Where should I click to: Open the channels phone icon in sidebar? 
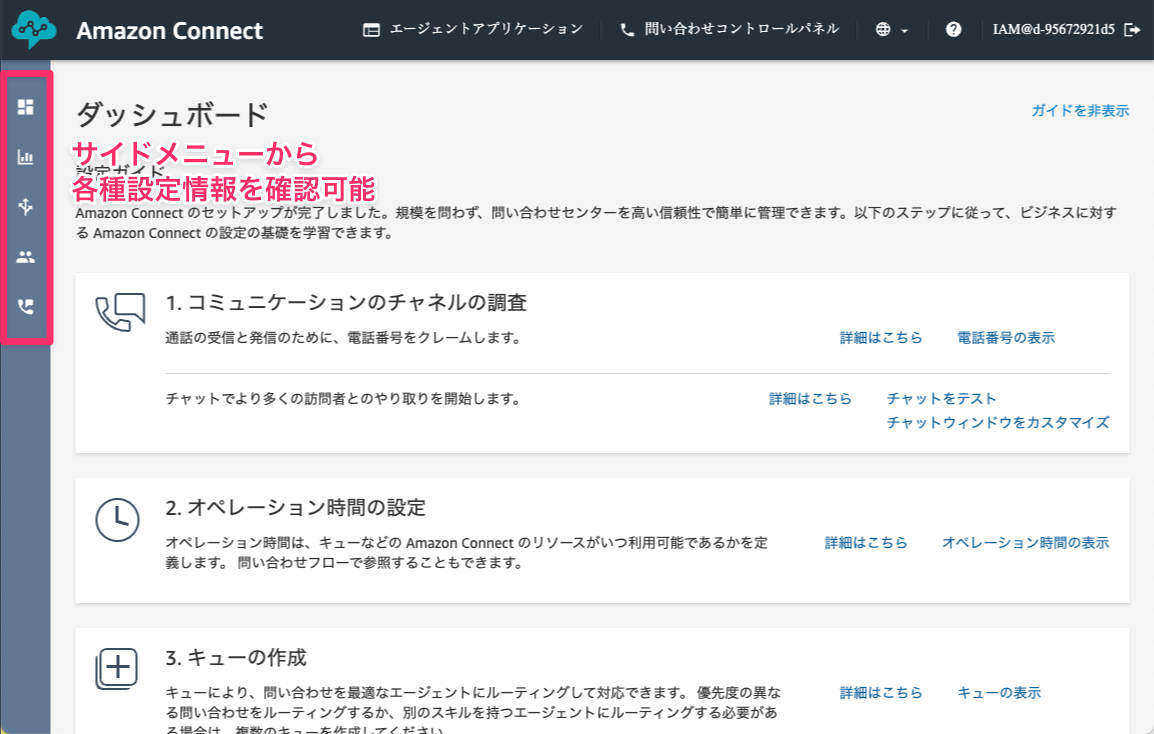25,307
